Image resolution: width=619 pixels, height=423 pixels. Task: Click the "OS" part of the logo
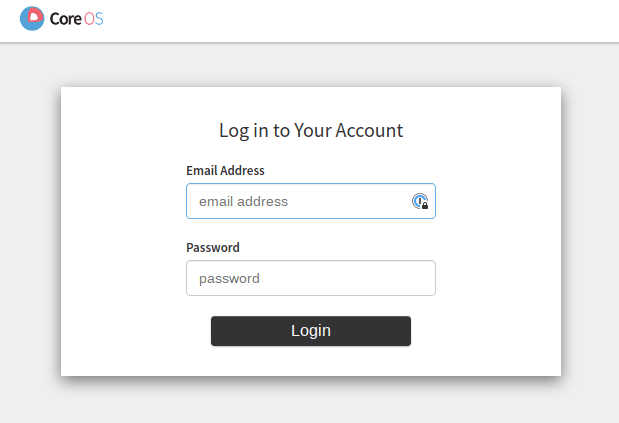(x=94, y=19)
